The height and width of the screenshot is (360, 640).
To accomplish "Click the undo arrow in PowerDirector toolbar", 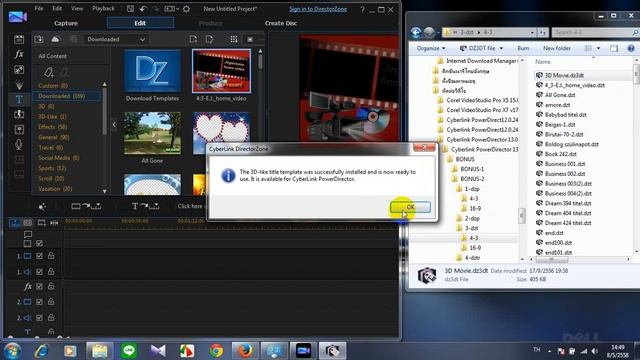I will coord(143,9).
